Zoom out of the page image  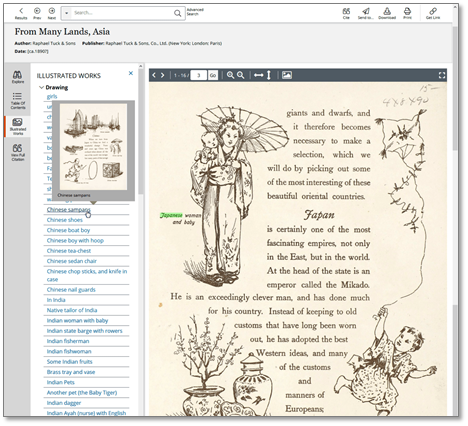tap(241, 75)
